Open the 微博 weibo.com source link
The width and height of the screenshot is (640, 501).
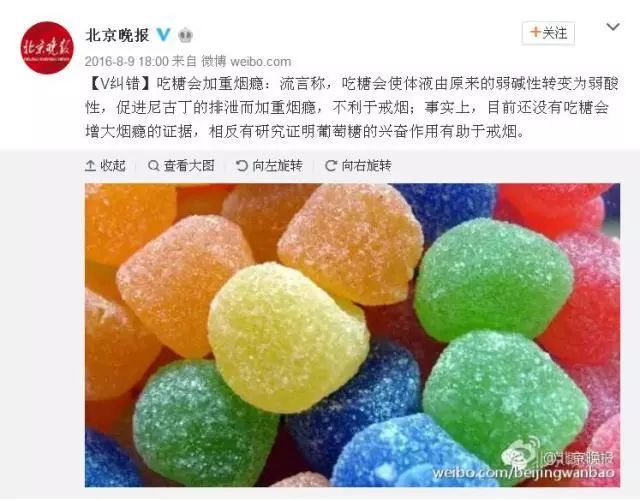(246, 61)
